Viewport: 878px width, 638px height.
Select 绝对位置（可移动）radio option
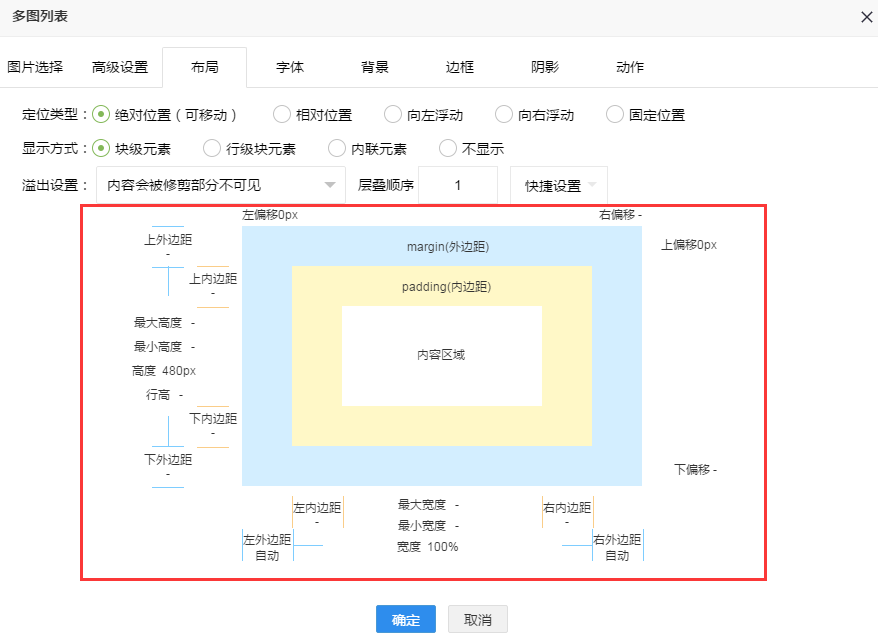tap(101, 115)
